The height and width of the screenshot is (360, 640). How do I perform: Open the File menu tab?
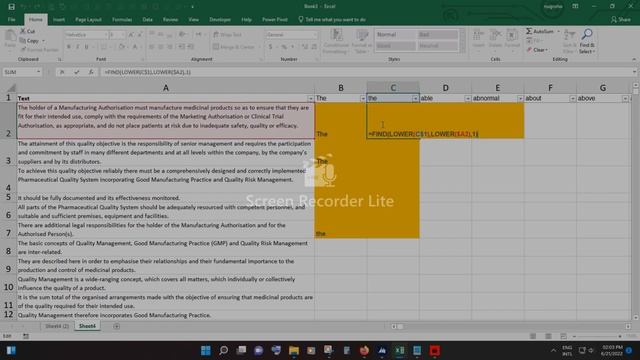(11, 20)
